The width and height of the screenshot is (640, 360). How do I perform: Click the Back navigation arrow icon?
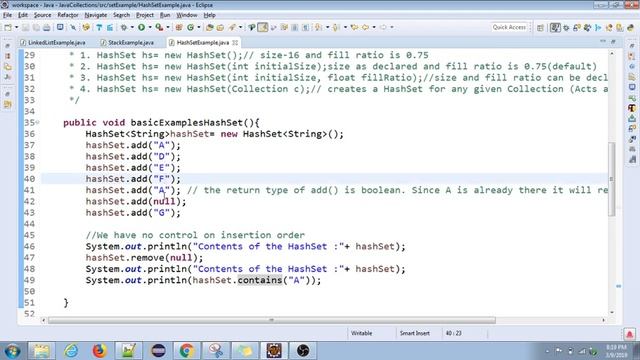pos(365,27)
